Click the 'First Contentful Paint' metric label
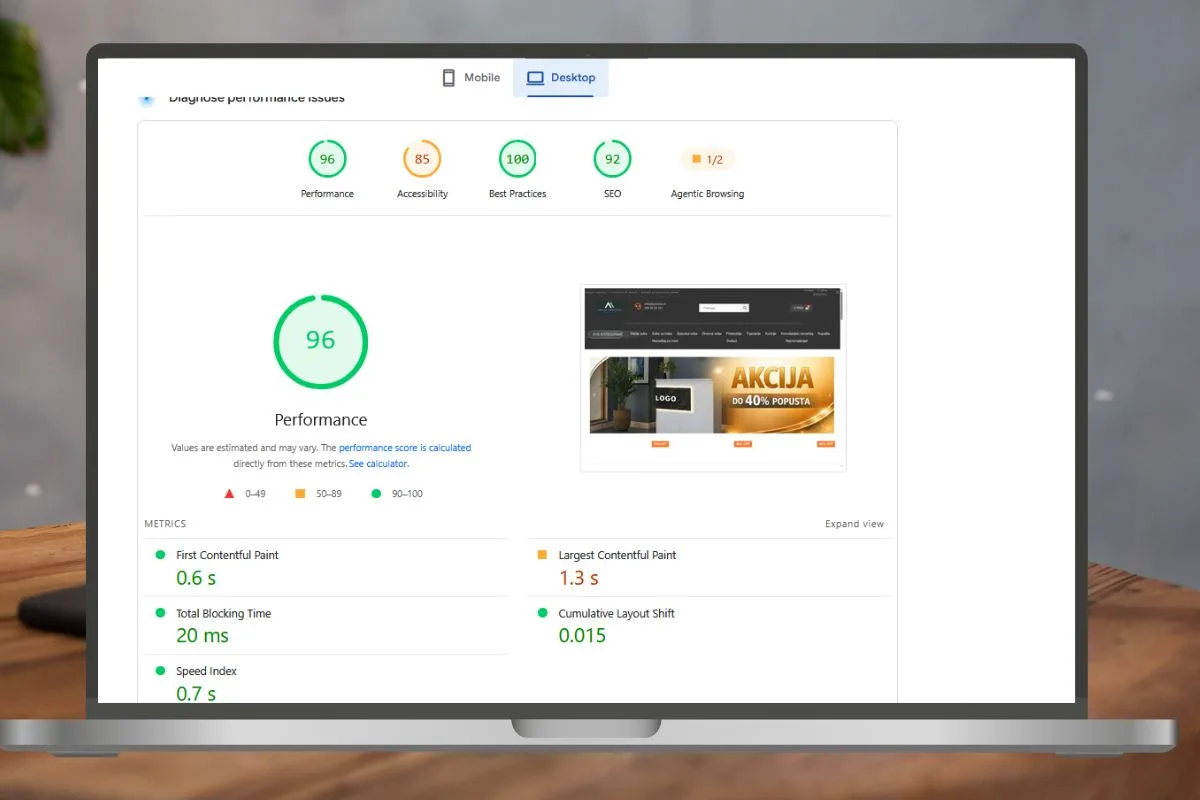The height and width of the screenshot is (800, 1200). pyautogui.click(x=227, y=555)
